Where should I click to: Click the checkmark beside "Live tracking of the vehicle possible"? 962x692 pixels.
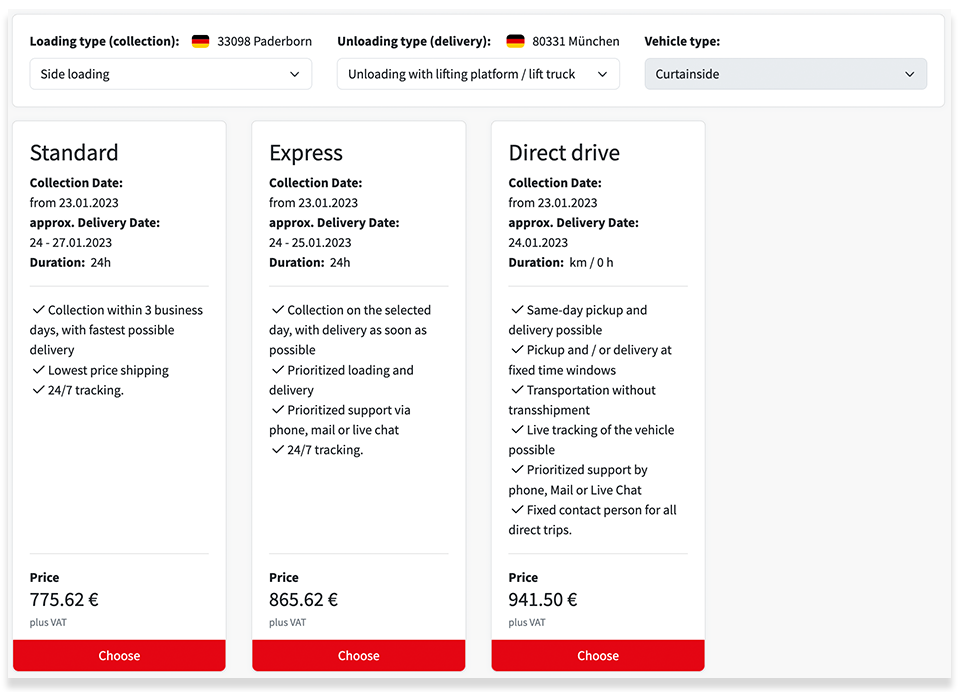click(x=516, y=429)
